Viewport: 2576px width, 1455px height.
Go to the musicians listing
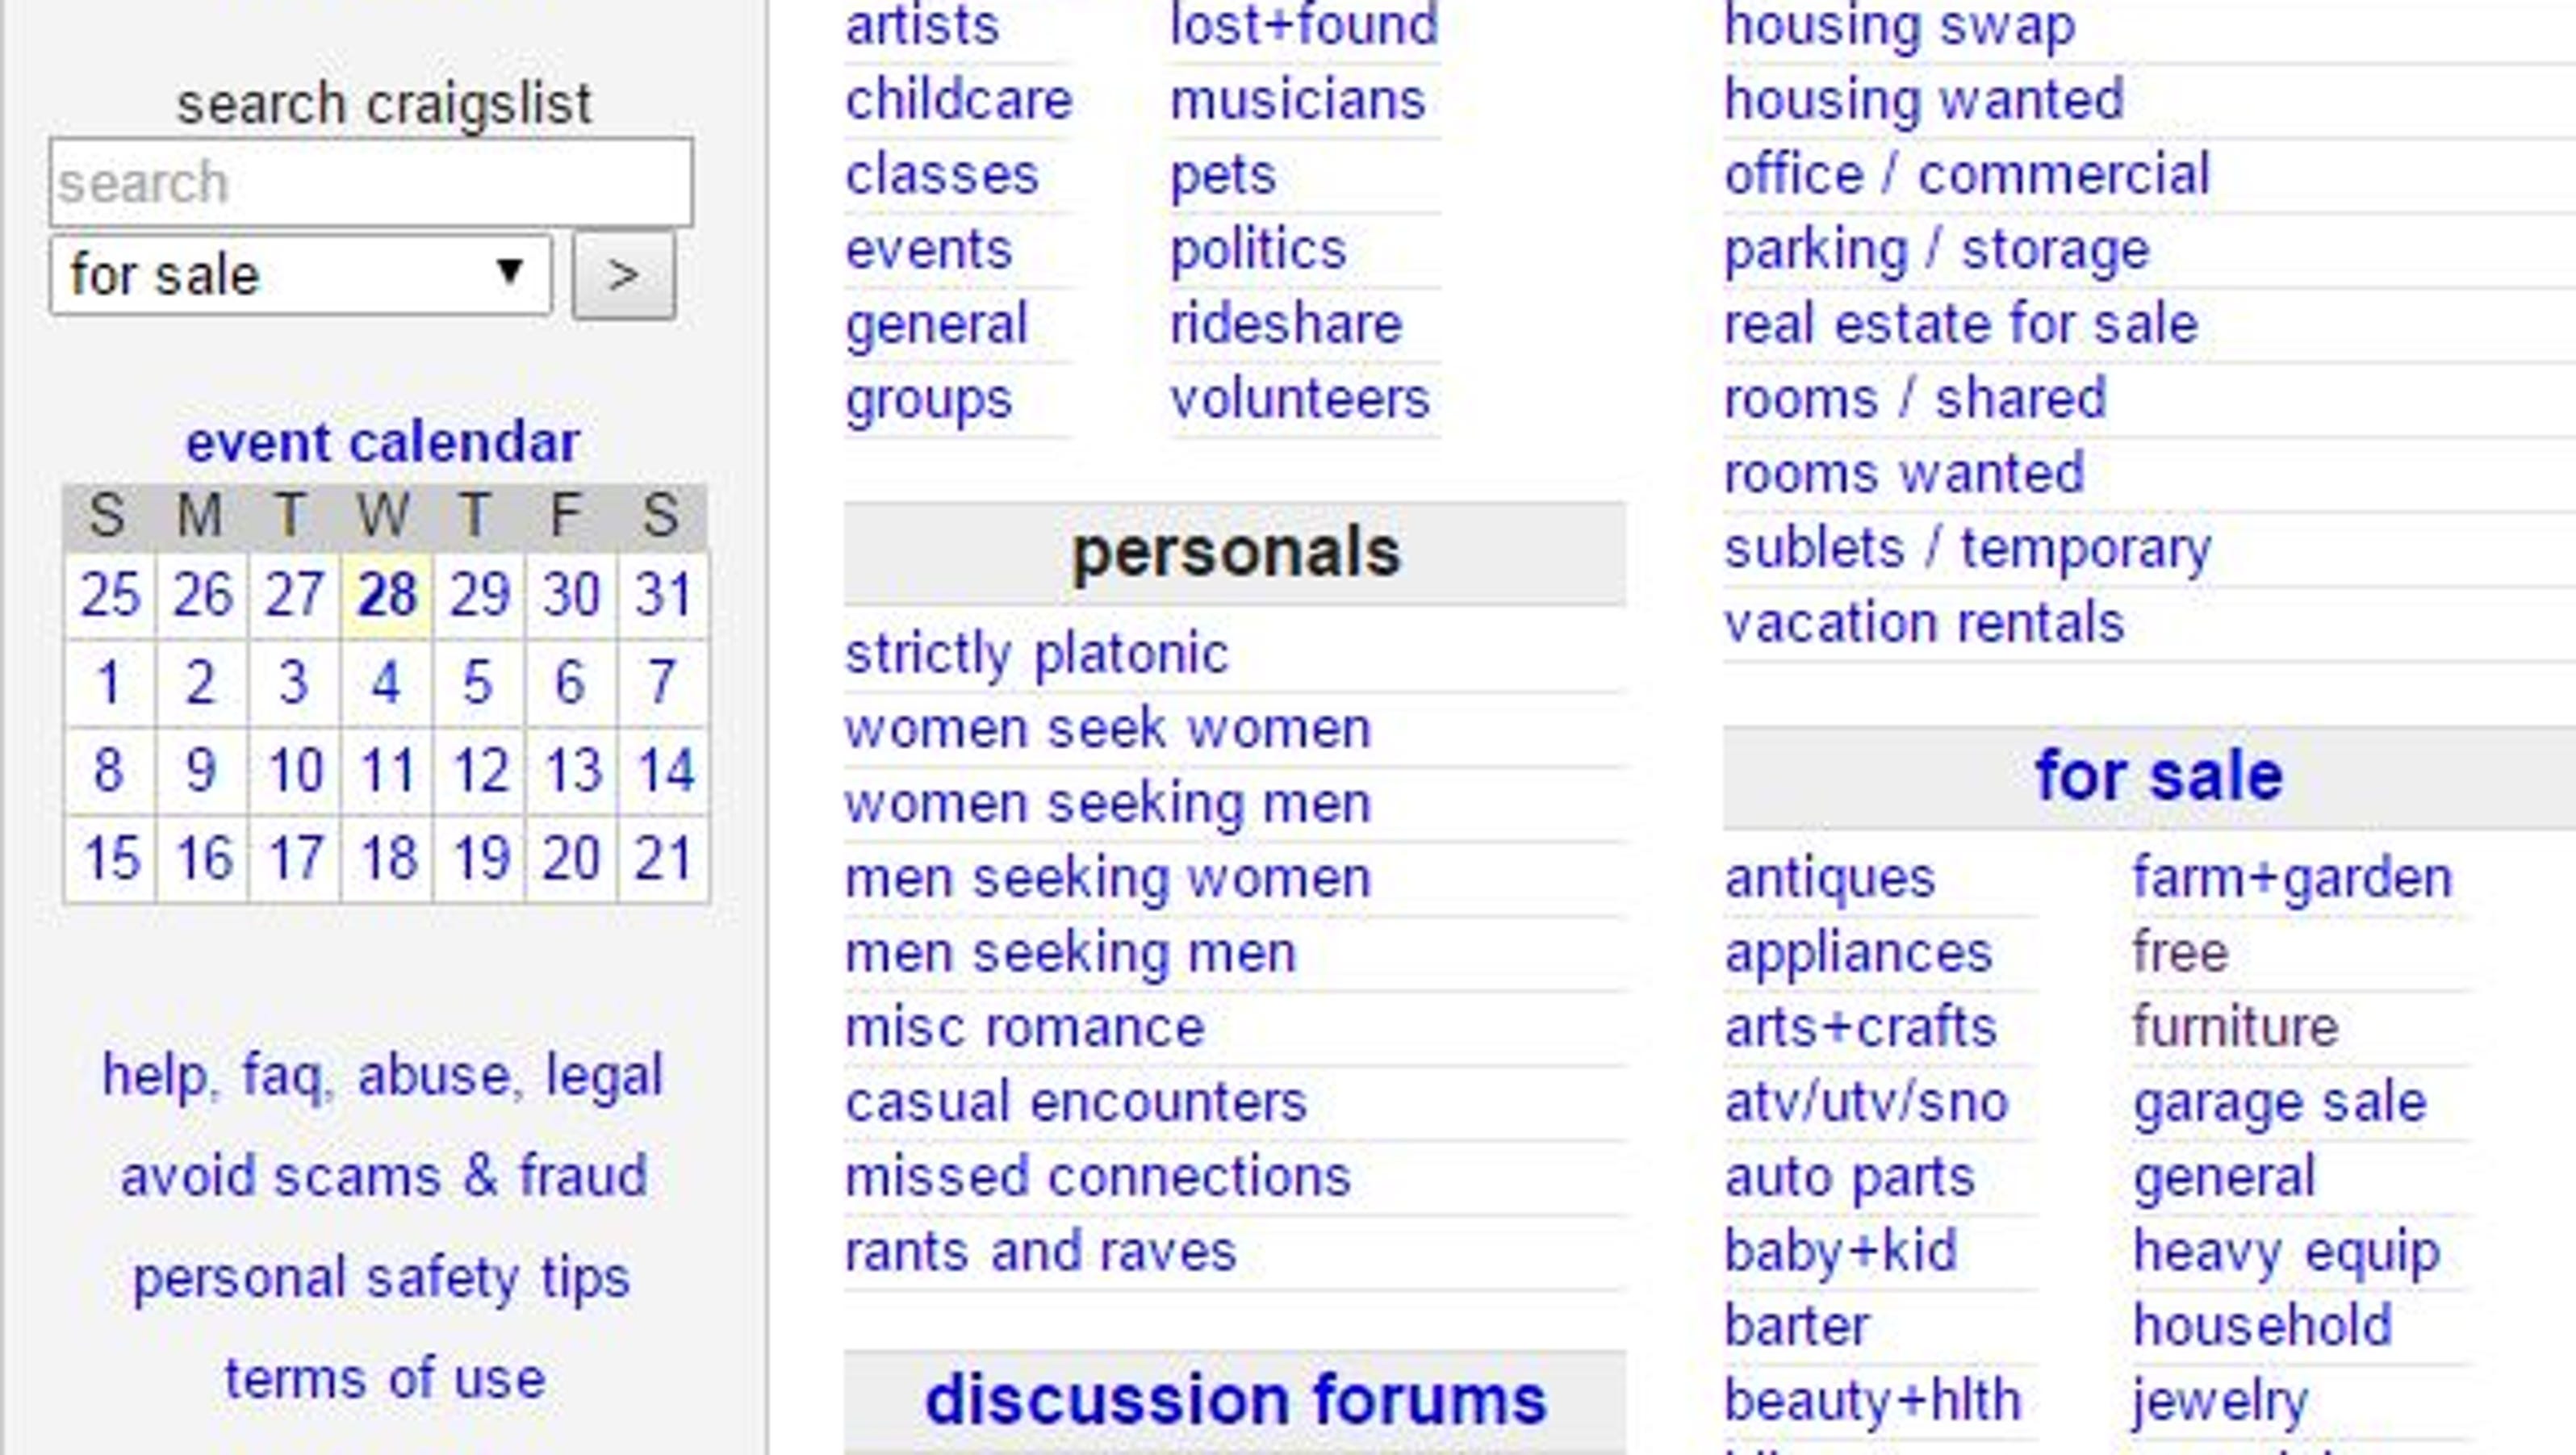click(1298, 100)
